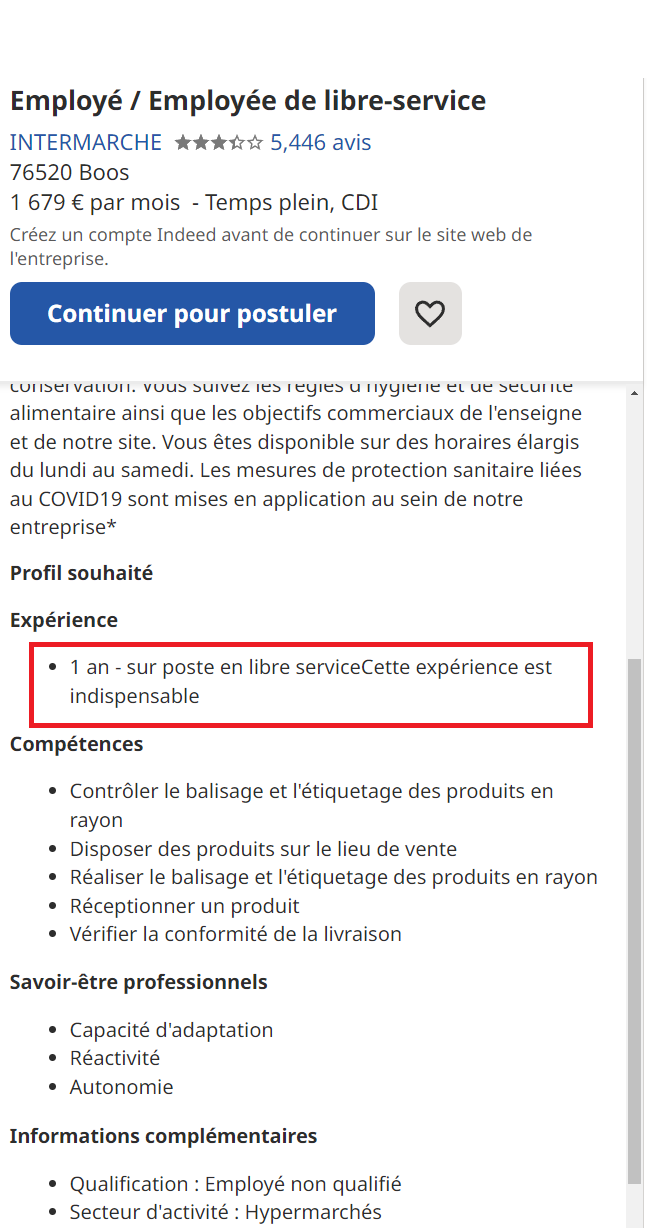Click the Profil souhaité heading
The image size is (647, 1228).
tap(82, 573)
